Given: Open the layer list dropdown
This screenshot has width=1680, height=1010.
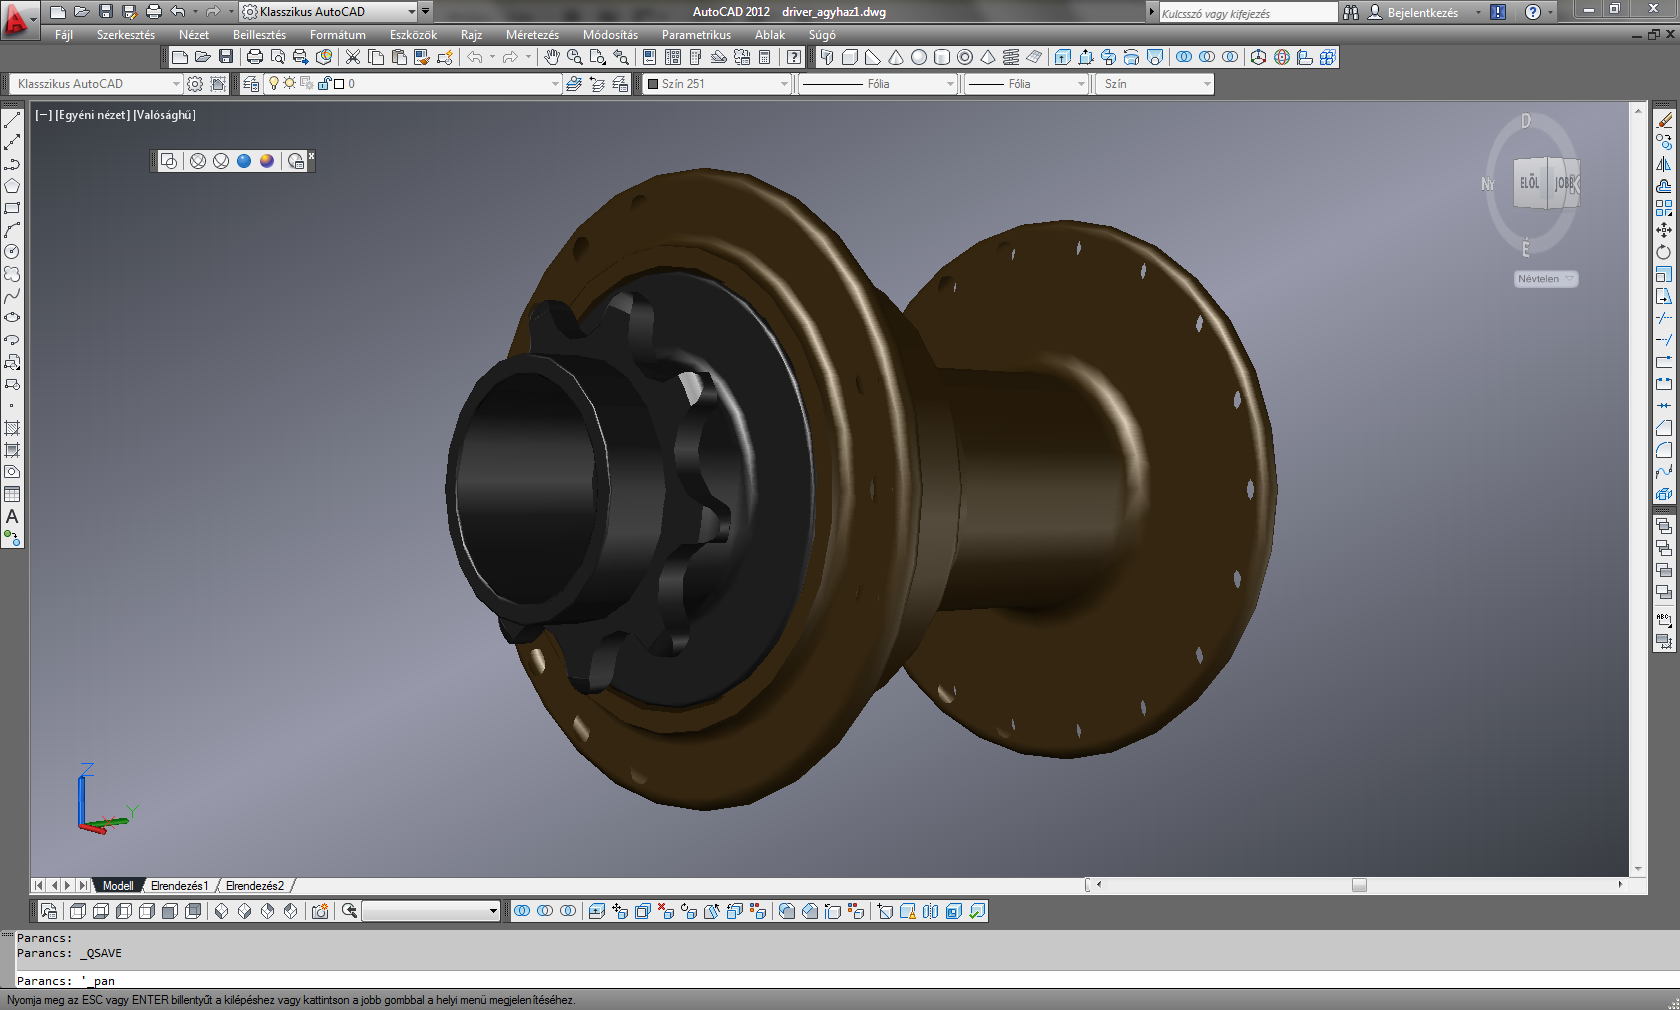Looking at the screenshot, I should [555, 84].
